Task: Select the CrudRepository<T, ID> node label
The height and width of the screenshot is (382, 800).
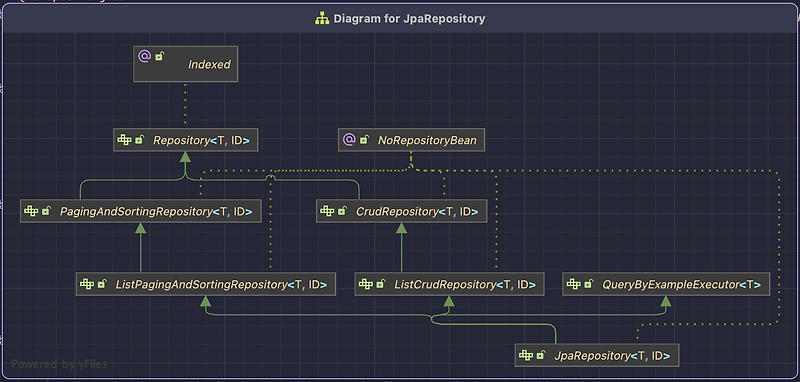Action: tap(417, 211)
